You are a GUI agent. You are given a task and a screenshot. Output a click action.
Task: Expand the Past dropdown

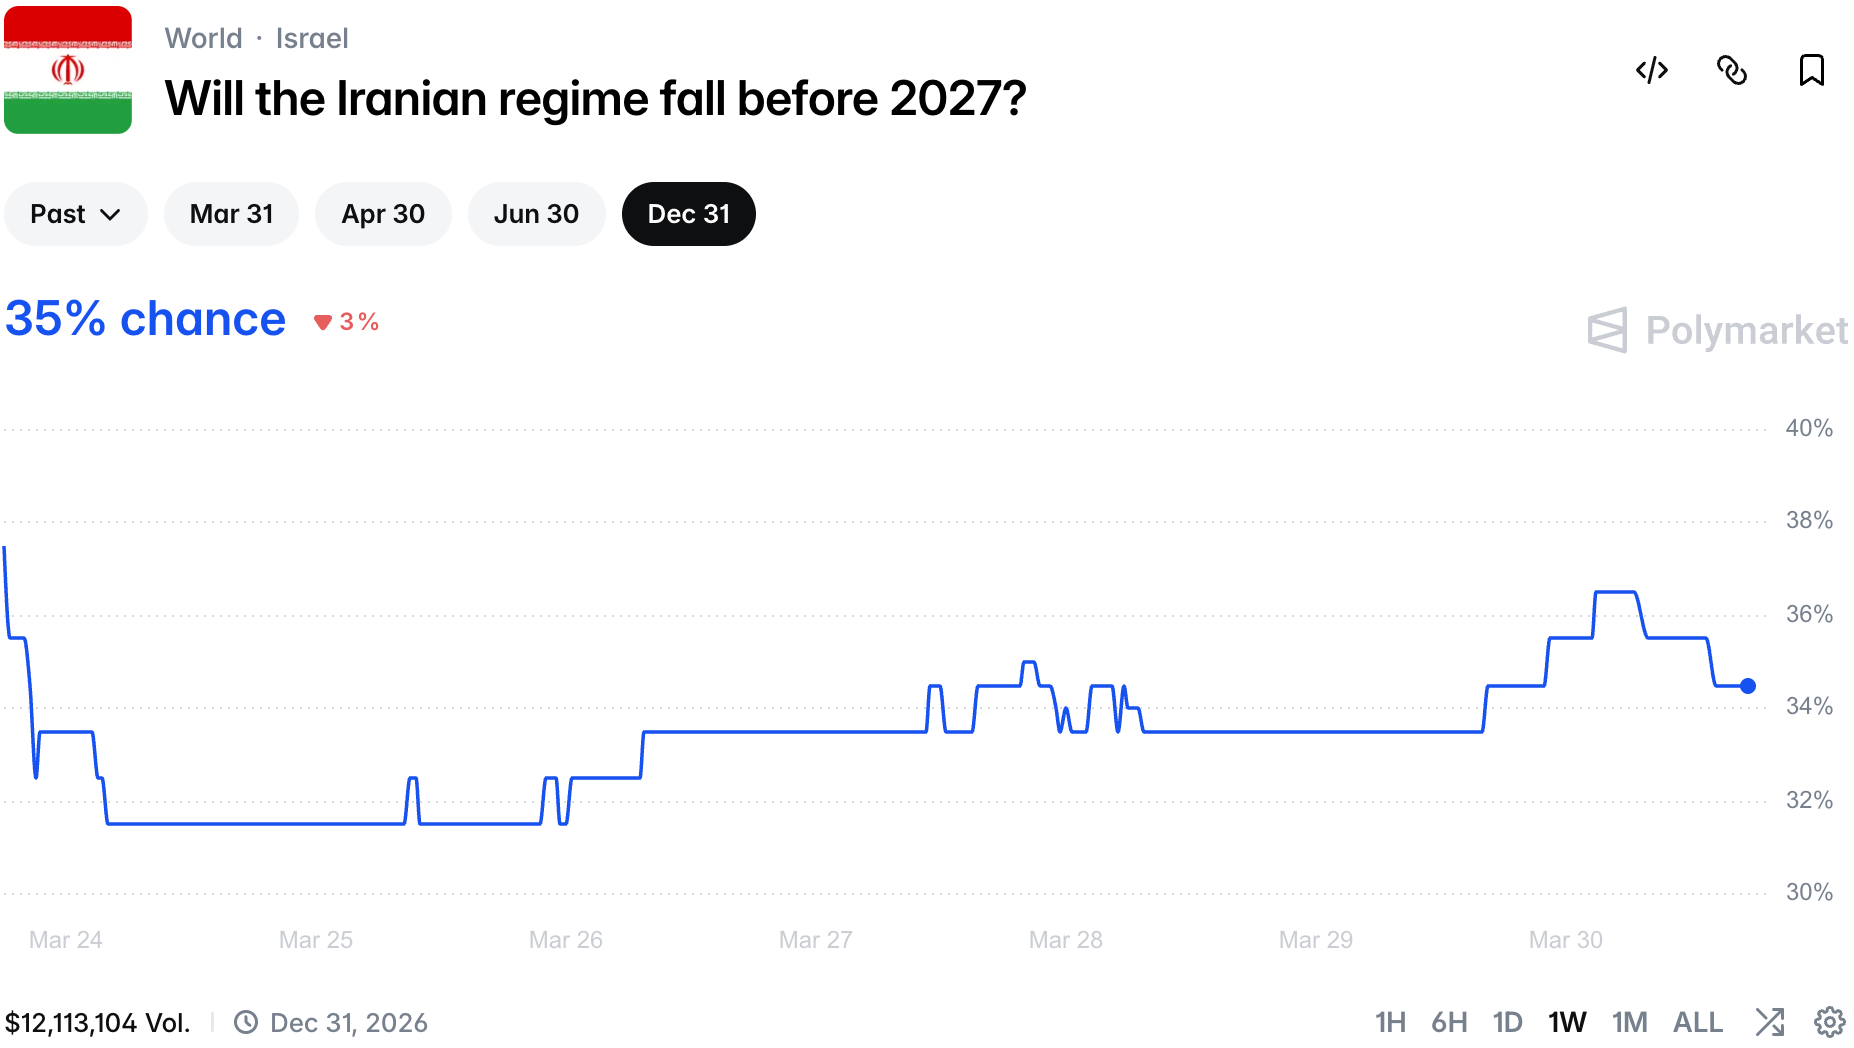coord(75,214)
